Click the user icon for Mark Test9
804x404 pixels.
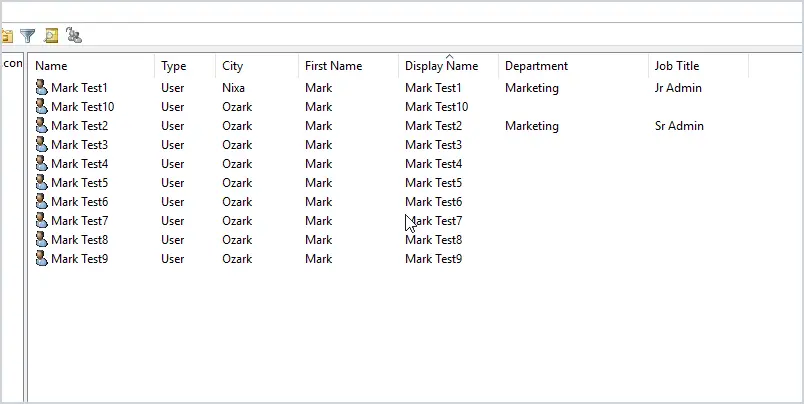coord(42,258)
